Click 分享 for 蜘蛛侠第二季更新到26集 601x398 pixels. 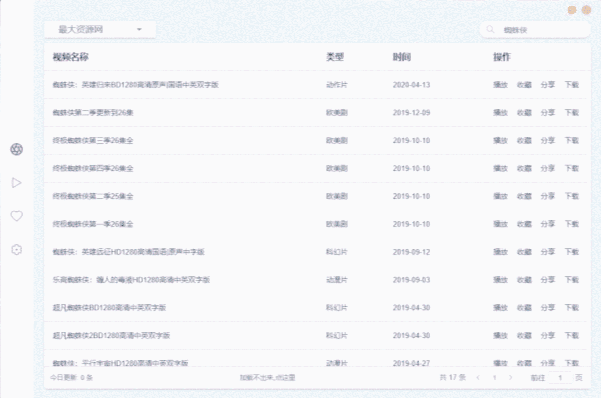[x=548, y=113]
